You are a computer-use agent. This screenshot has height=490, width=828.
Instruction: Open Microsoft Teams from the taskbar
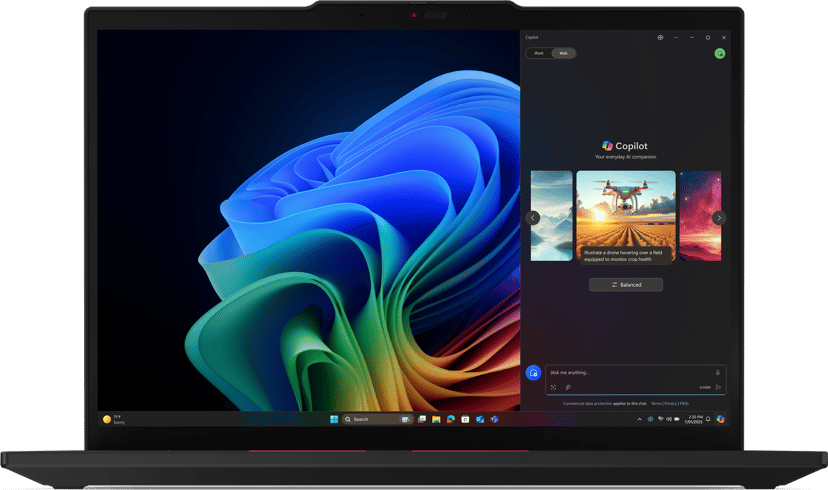[494, 419]
